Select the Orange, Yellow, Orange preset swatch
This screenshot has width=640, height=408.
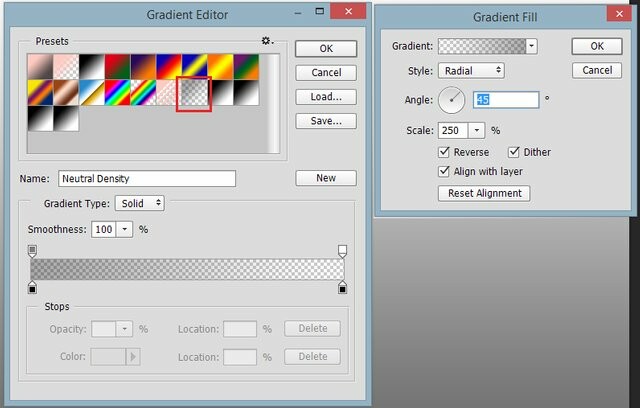point(220,67)
